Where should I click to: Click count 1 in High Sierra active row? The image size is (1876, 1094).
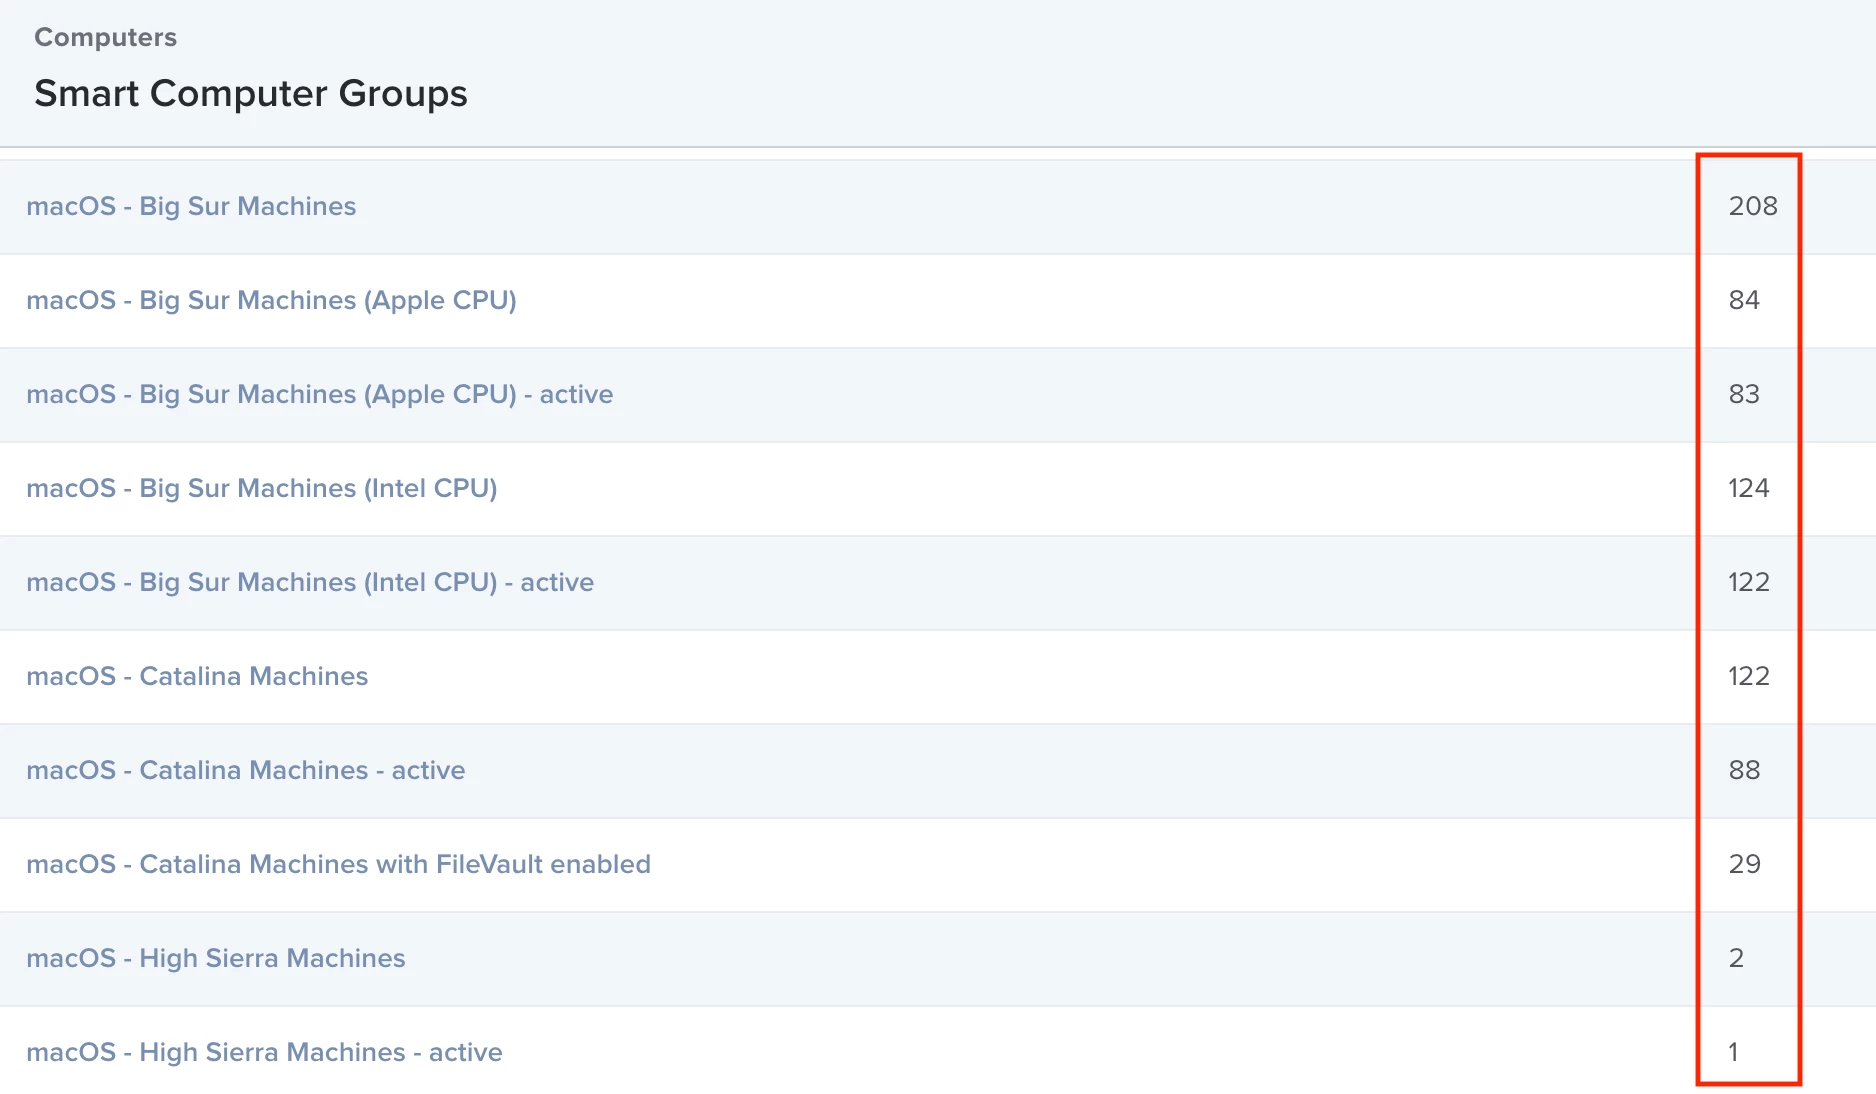click(x=1733, y=1052)
